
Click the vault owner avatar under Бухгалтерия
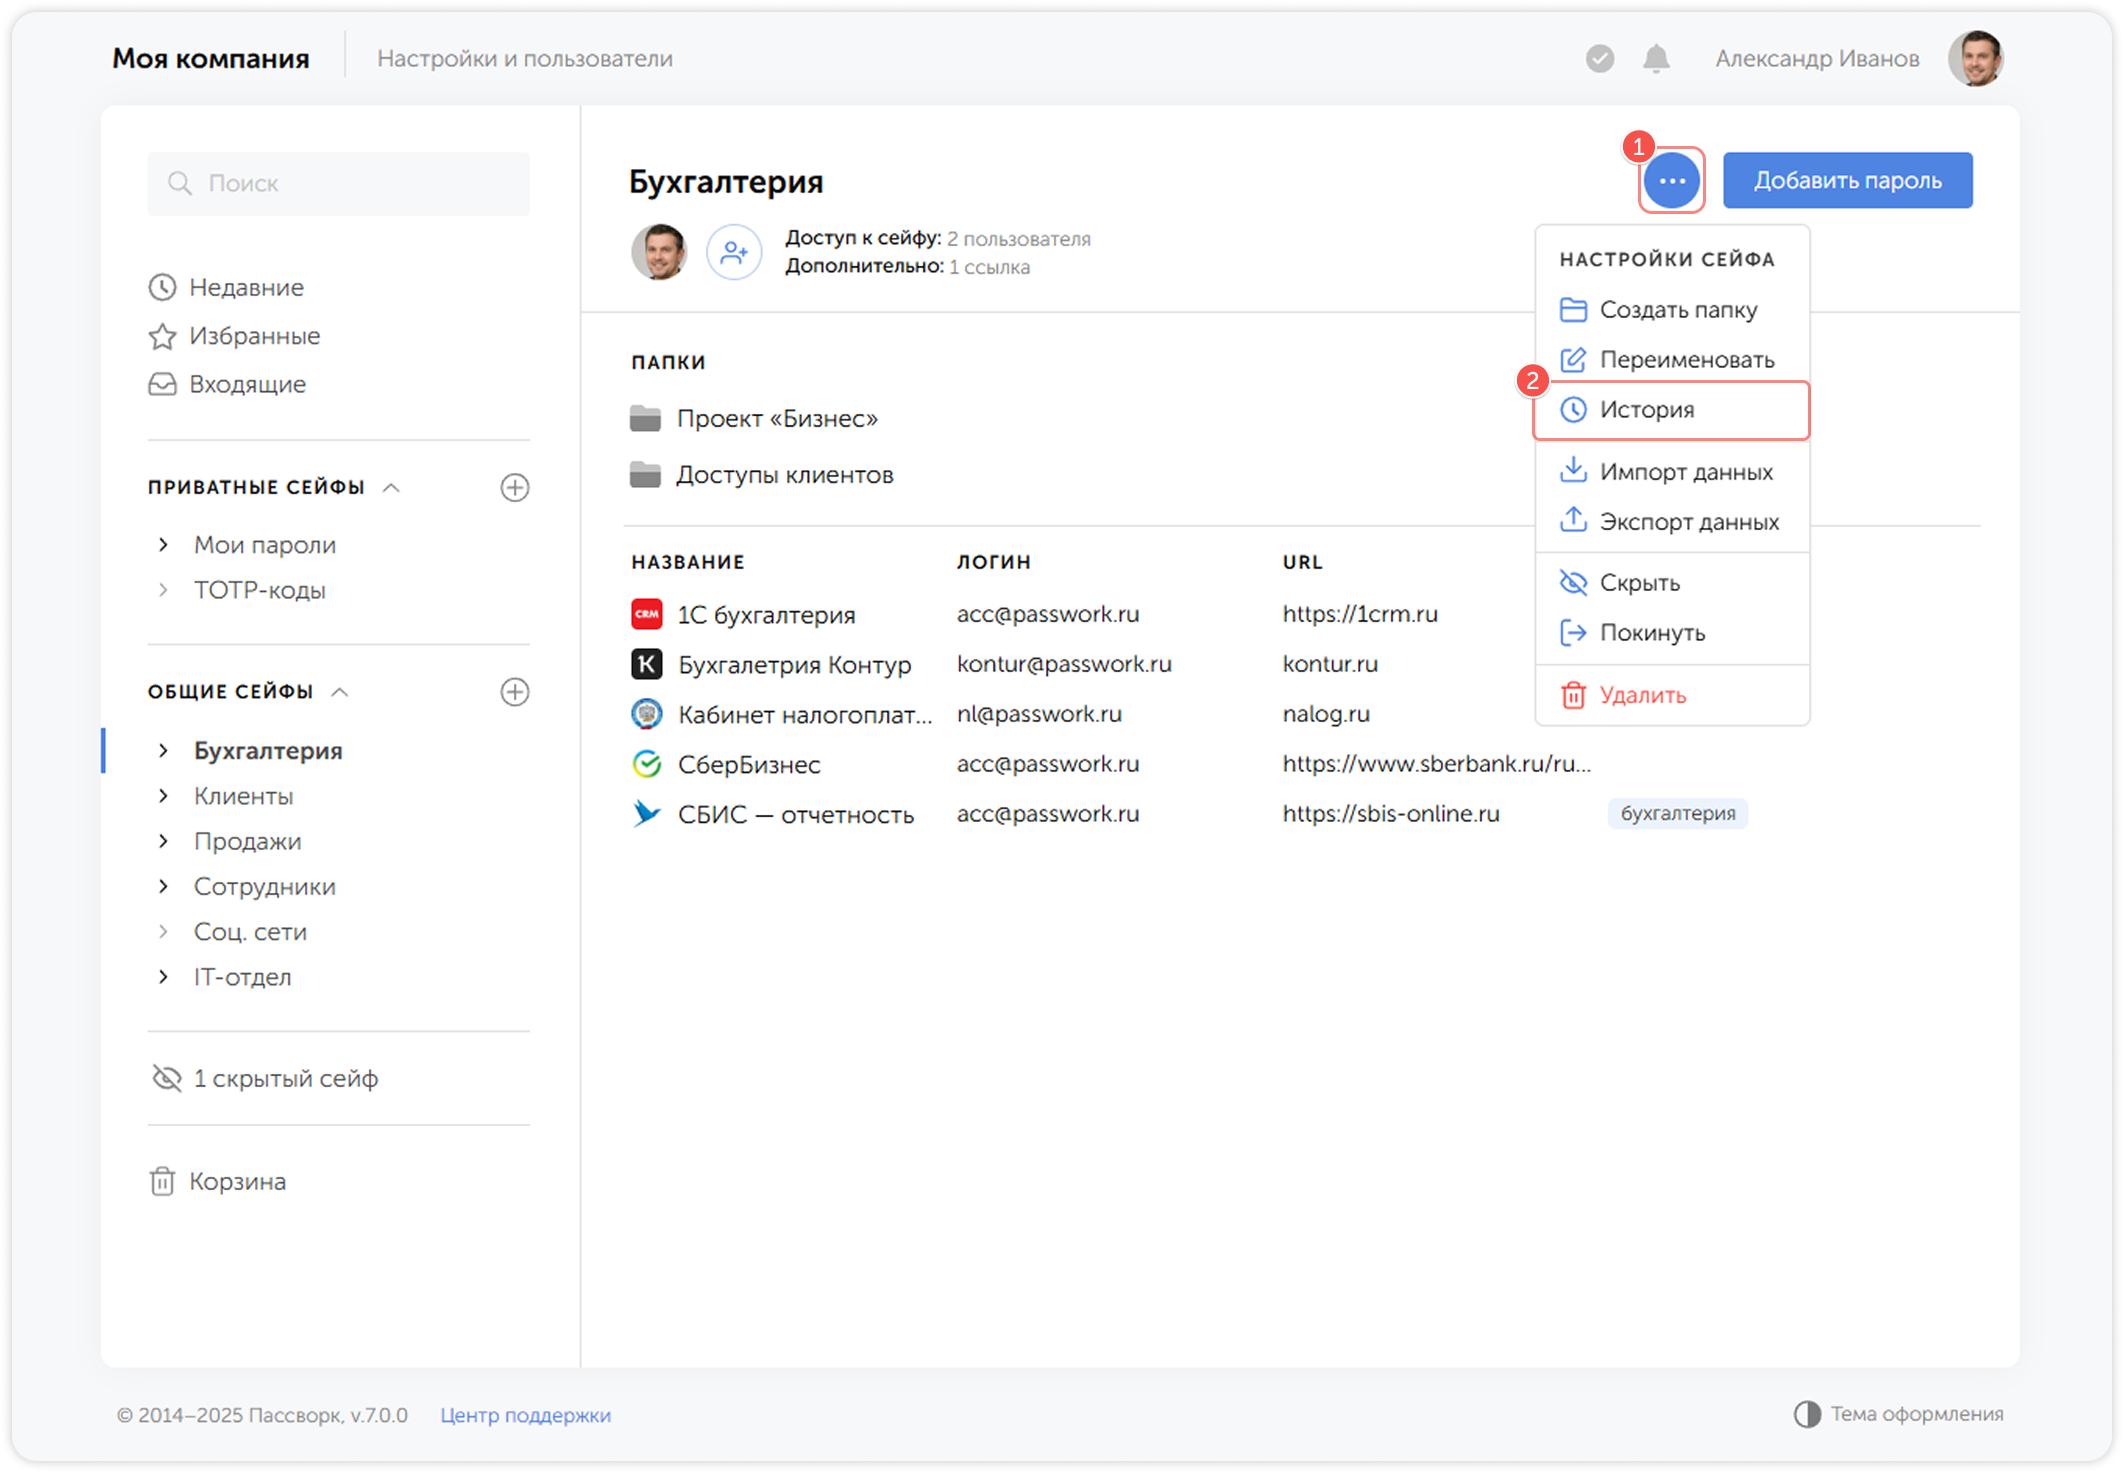point(659,252)
